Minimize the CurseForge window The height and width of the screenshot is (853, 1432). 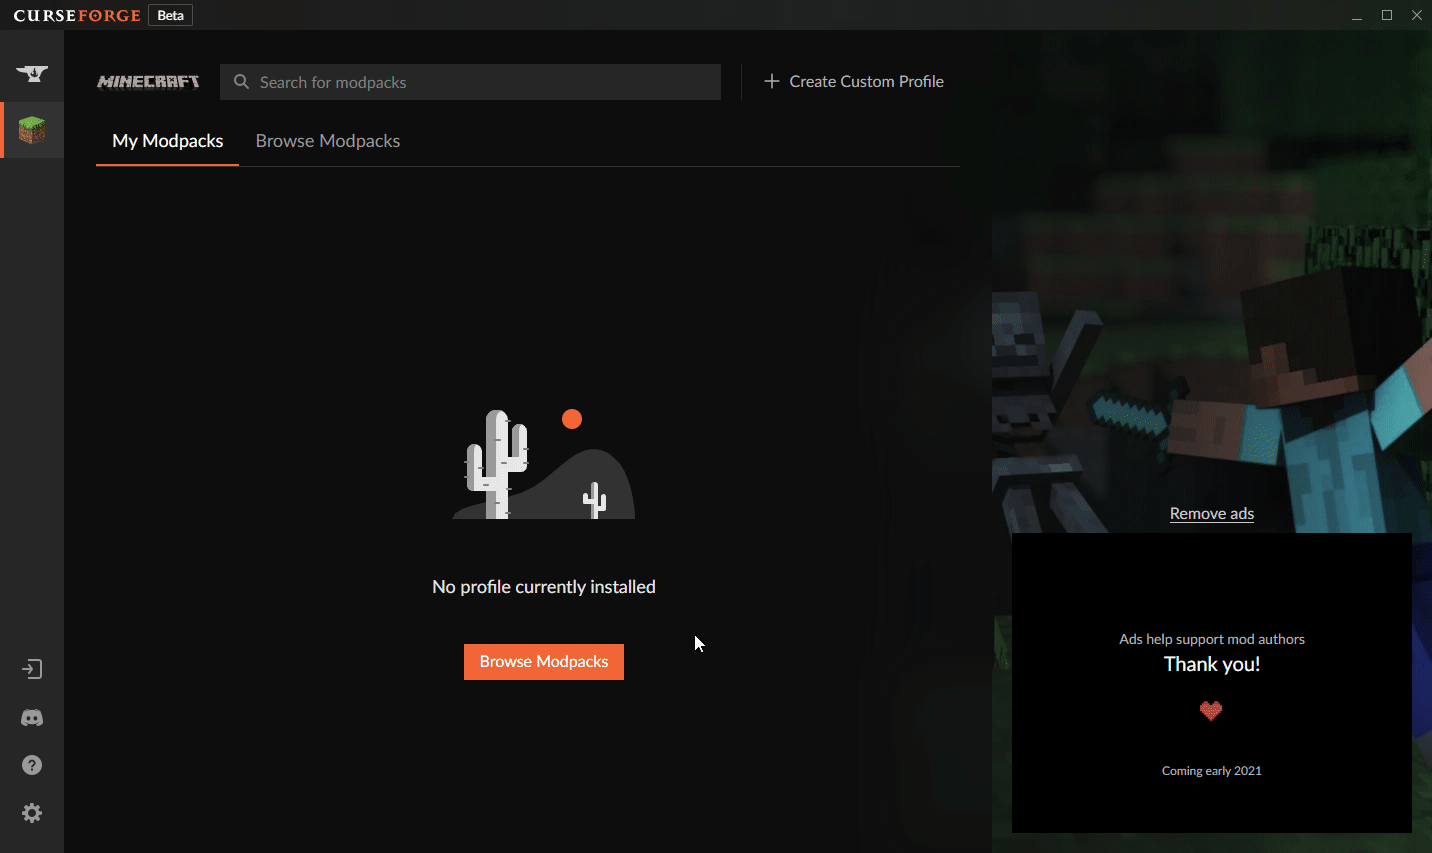pos(1357,15)
